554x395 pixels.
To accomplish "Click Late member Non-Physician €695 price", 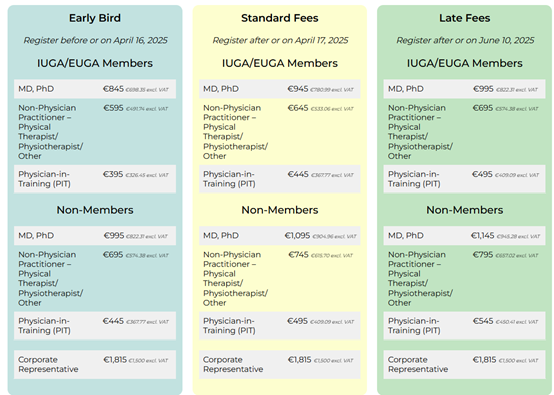I will [483, 108].
